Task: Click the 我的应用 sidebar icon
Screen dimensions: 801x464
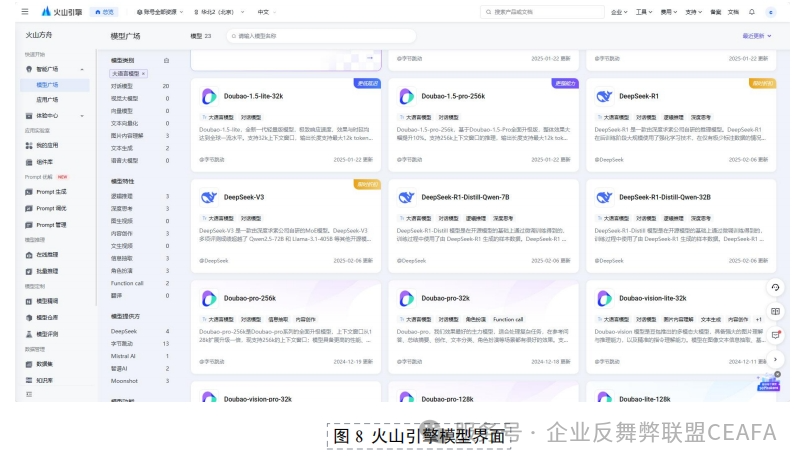Action: 29,146
